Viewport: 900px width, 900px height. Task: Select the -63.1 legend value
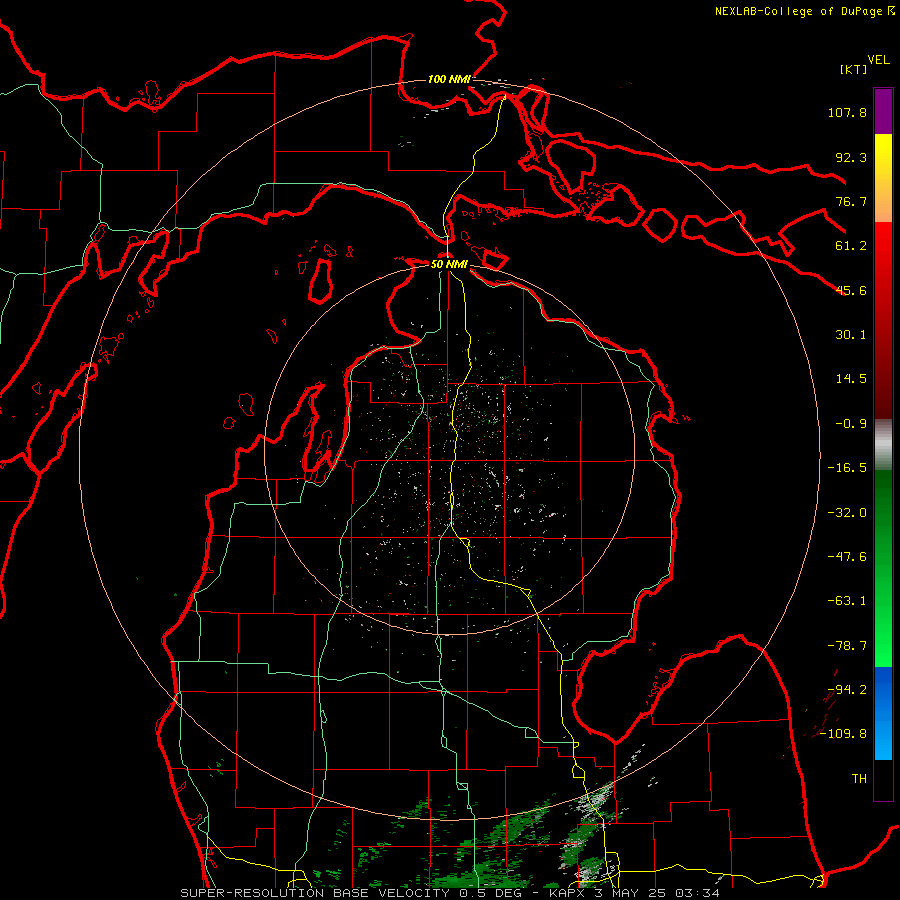point(847,601)
